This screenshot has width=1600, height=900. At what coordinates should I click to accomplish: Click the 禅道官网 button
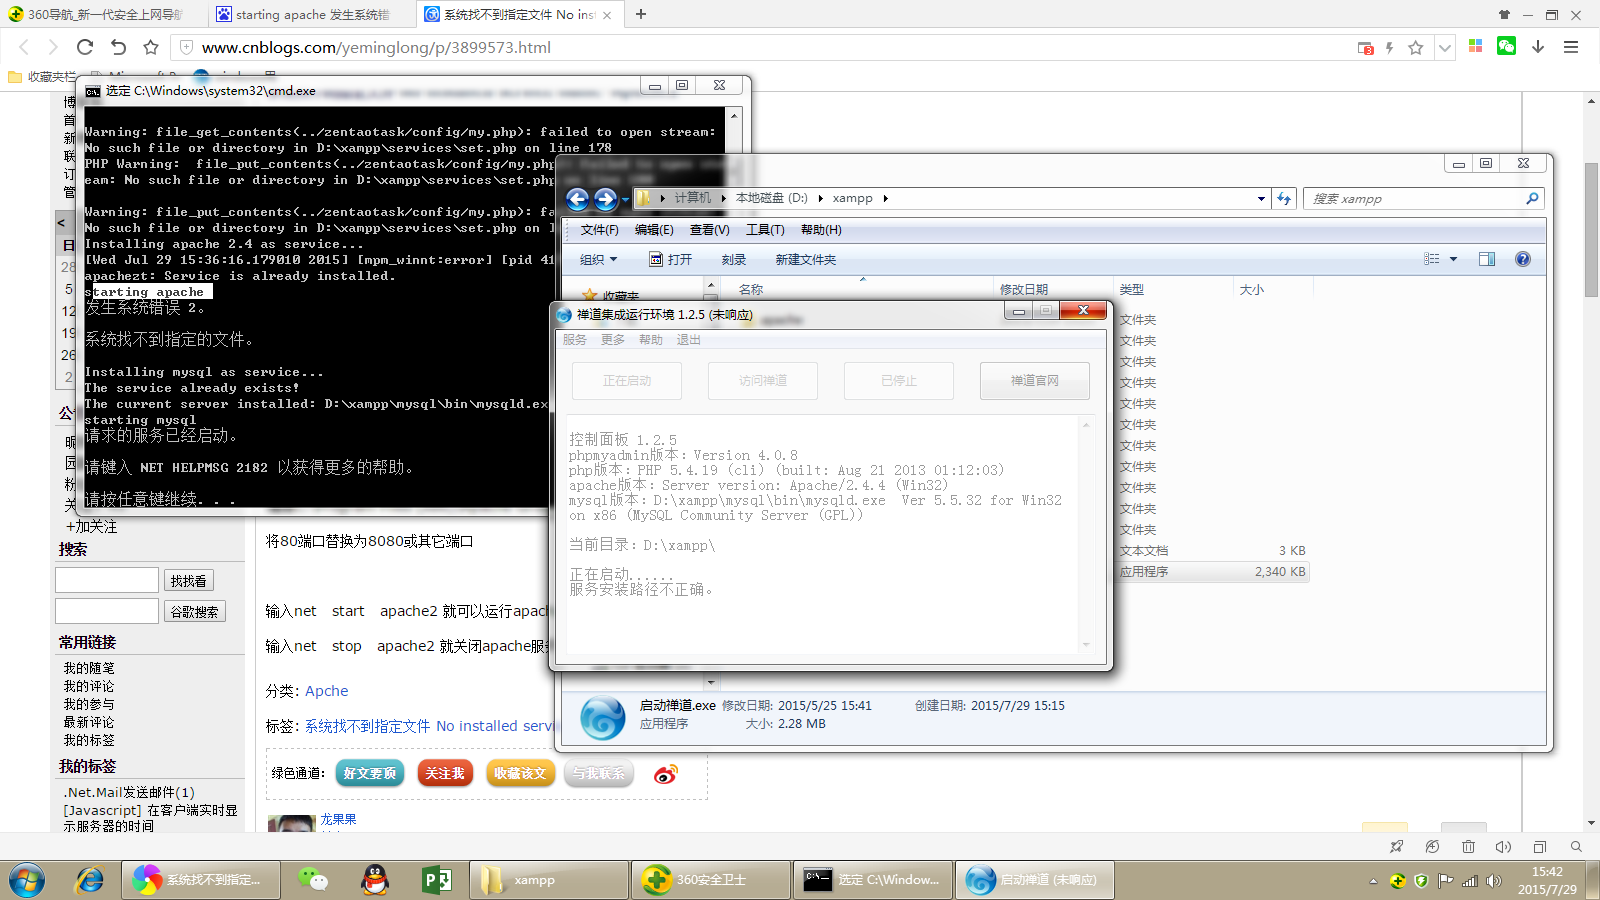tap(1034, 381)
